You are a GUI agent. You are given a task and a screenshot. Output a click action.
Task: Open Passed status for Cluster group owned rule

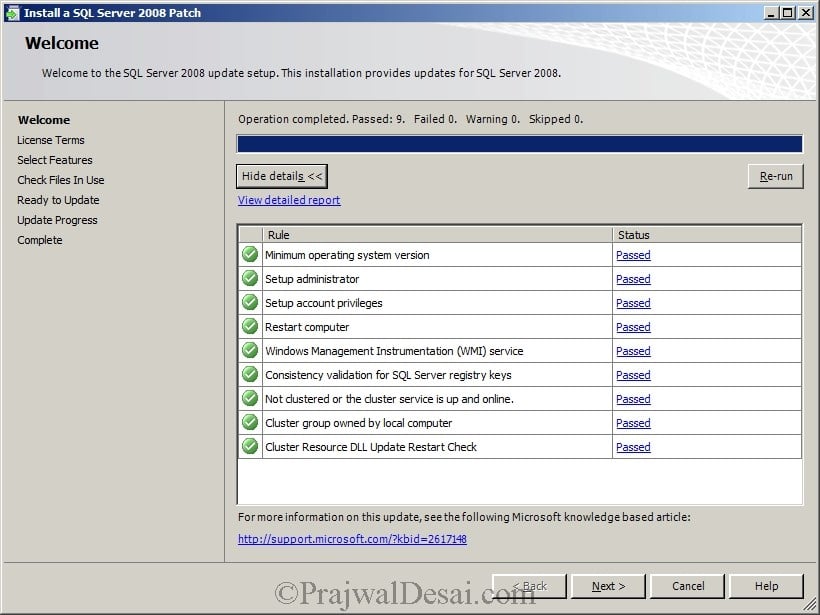coord(633,423)
